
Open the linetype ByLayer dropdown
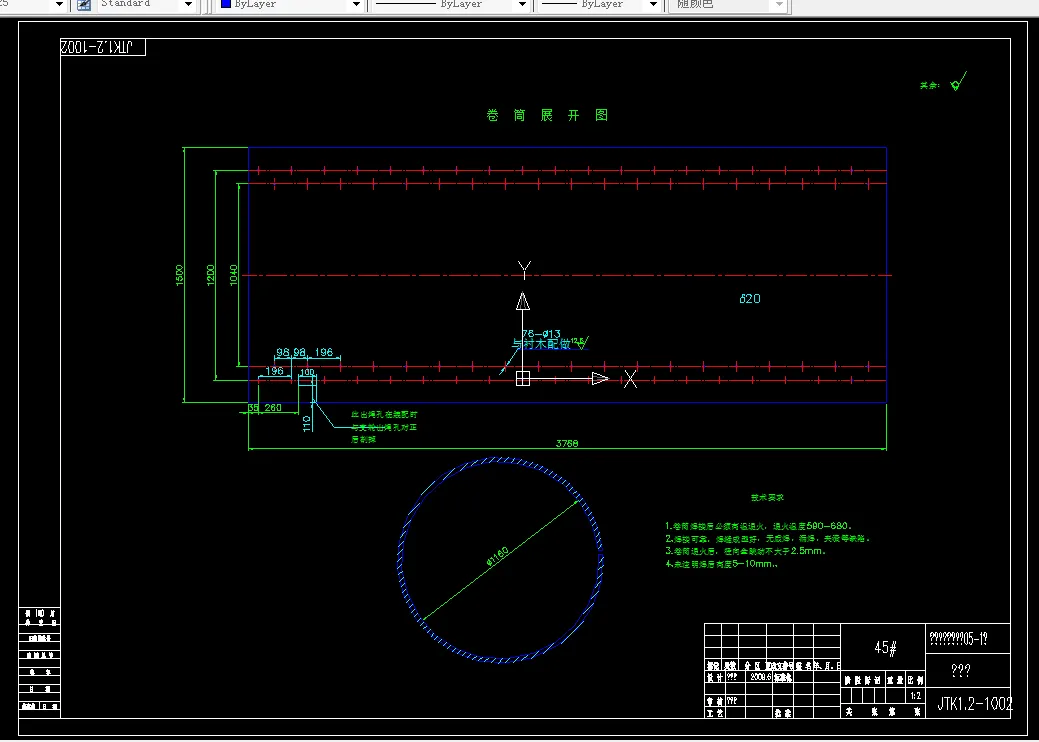click(522, 5)
